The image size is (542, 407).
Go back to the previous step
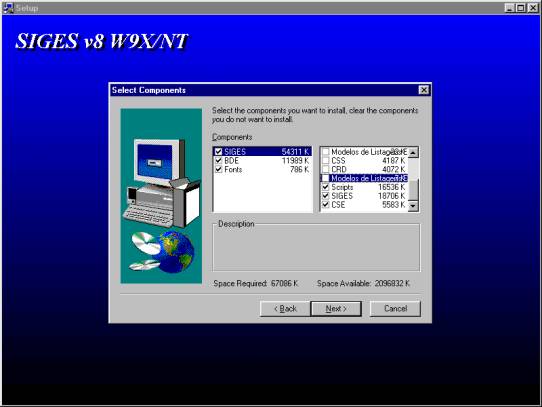286,308
